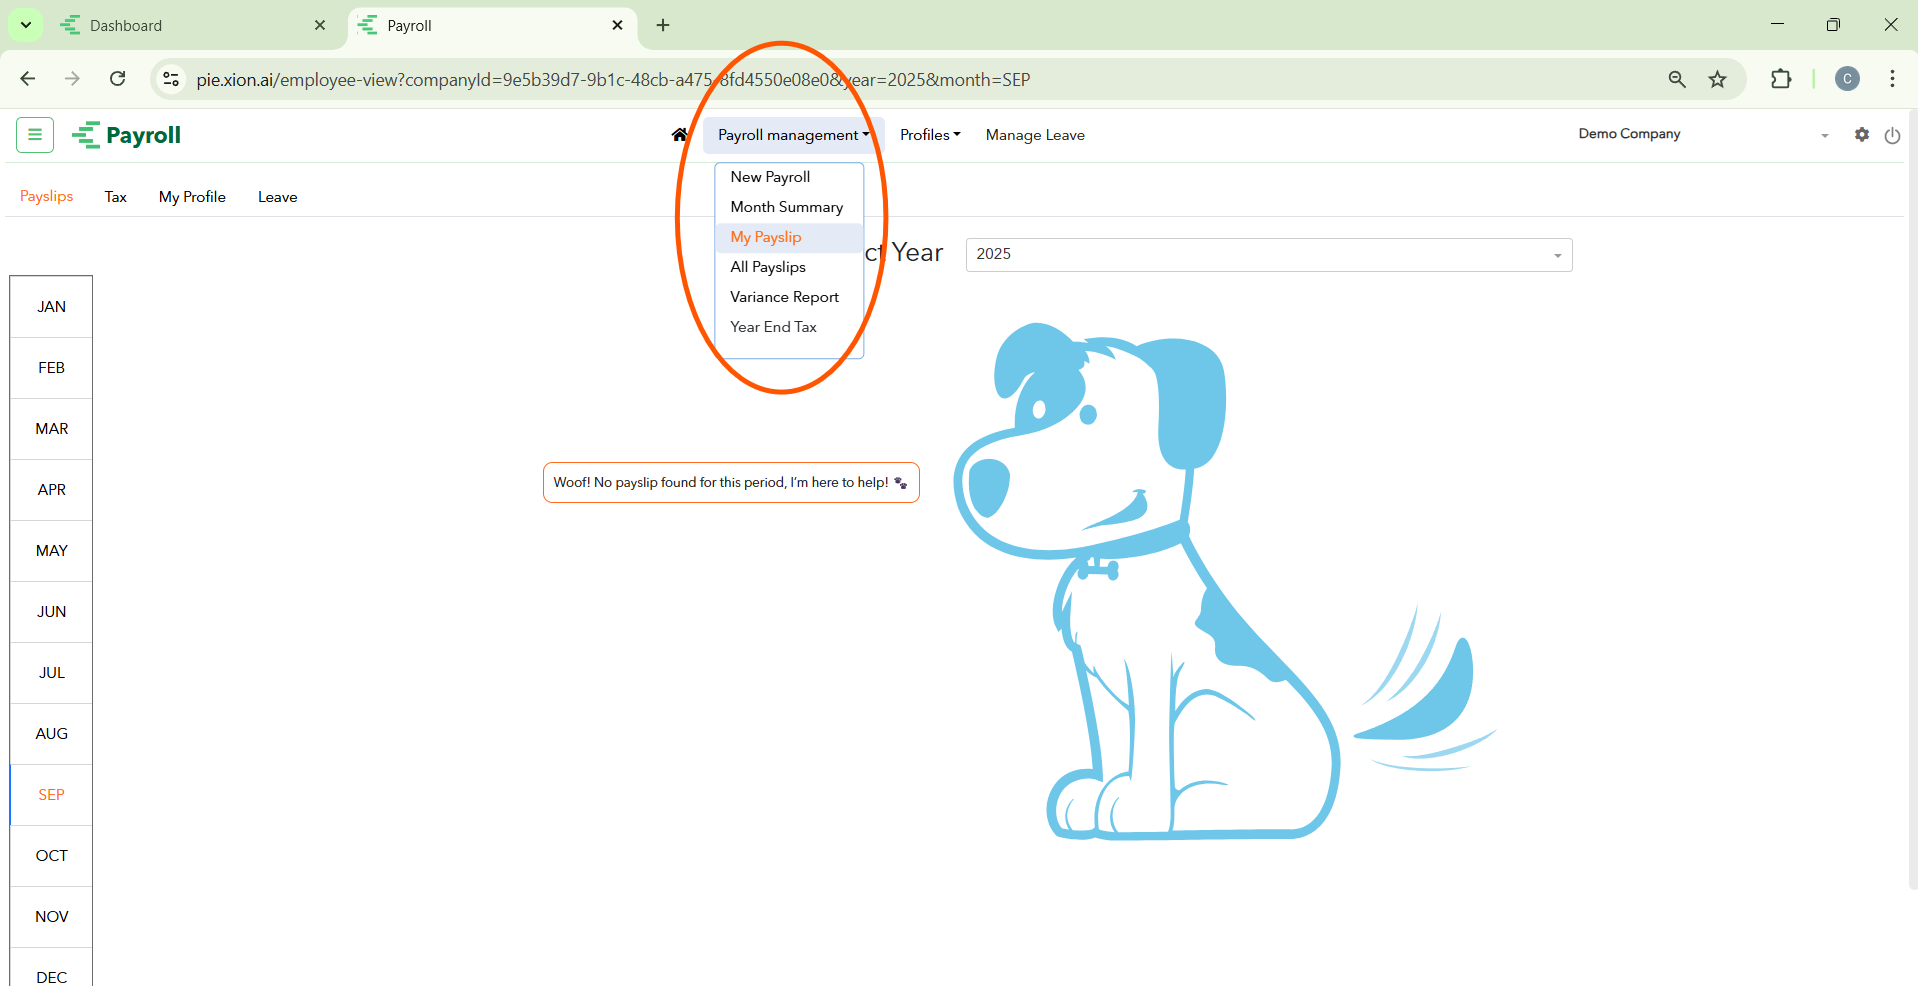Open the year 2025 select dropdown
Screen dimensions: 1918x986
pos(1268,255)
